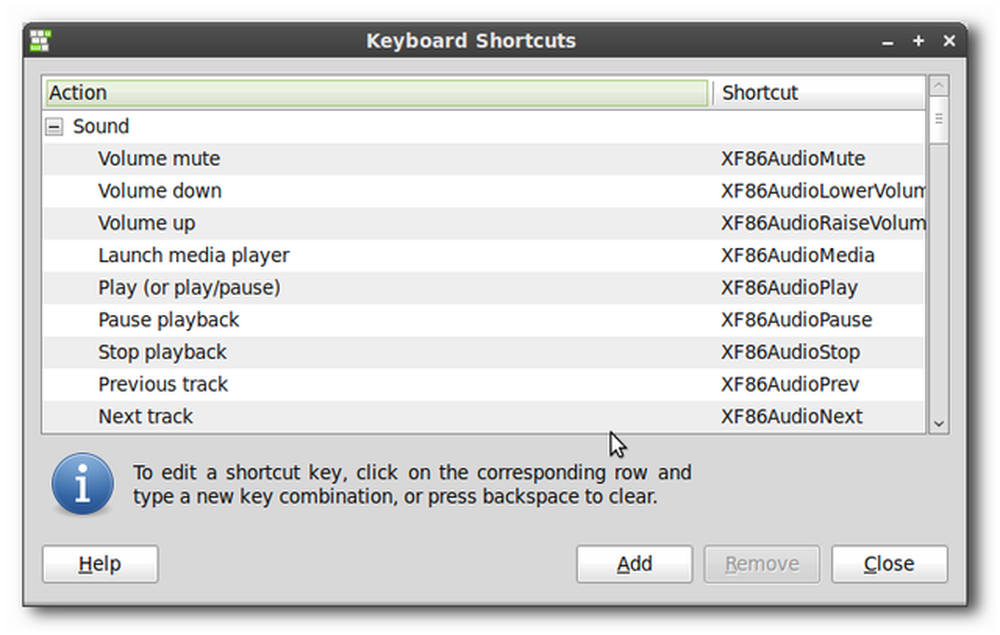Click the scrollbar down arrow

click(x=938, y=423)
